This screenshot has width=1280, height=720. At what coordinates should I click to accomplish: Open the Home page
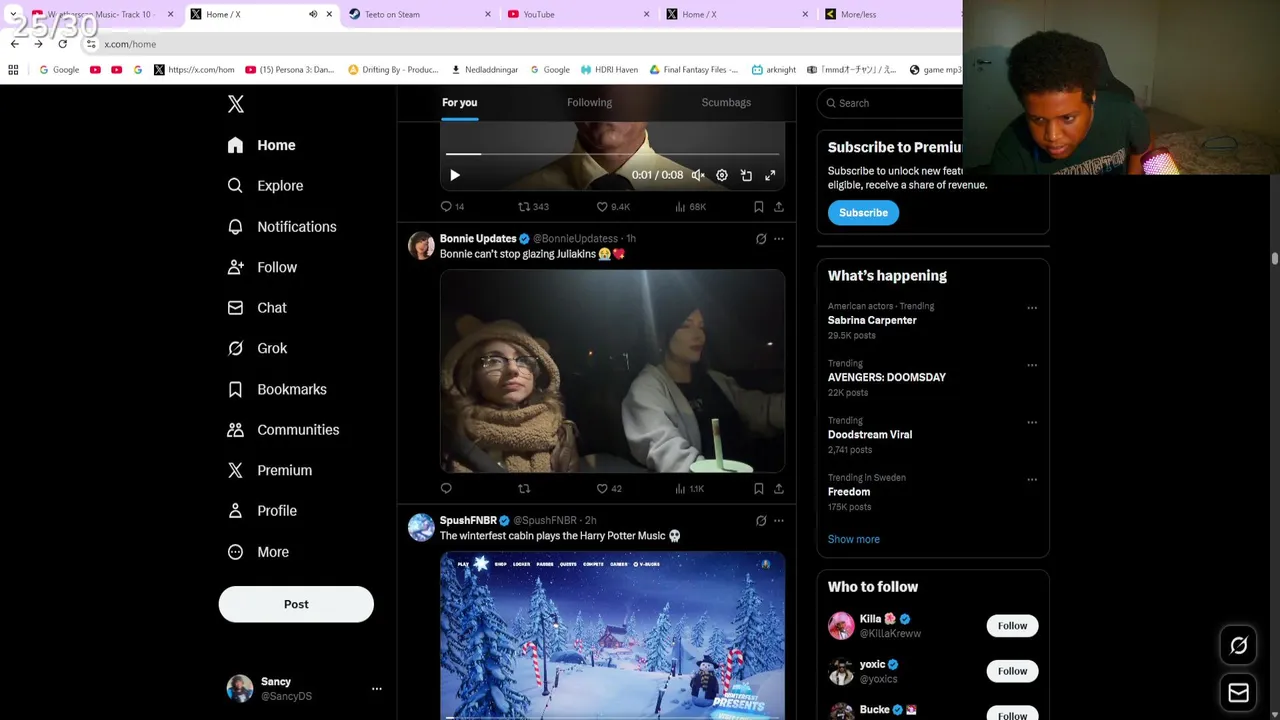click(261, 145)
